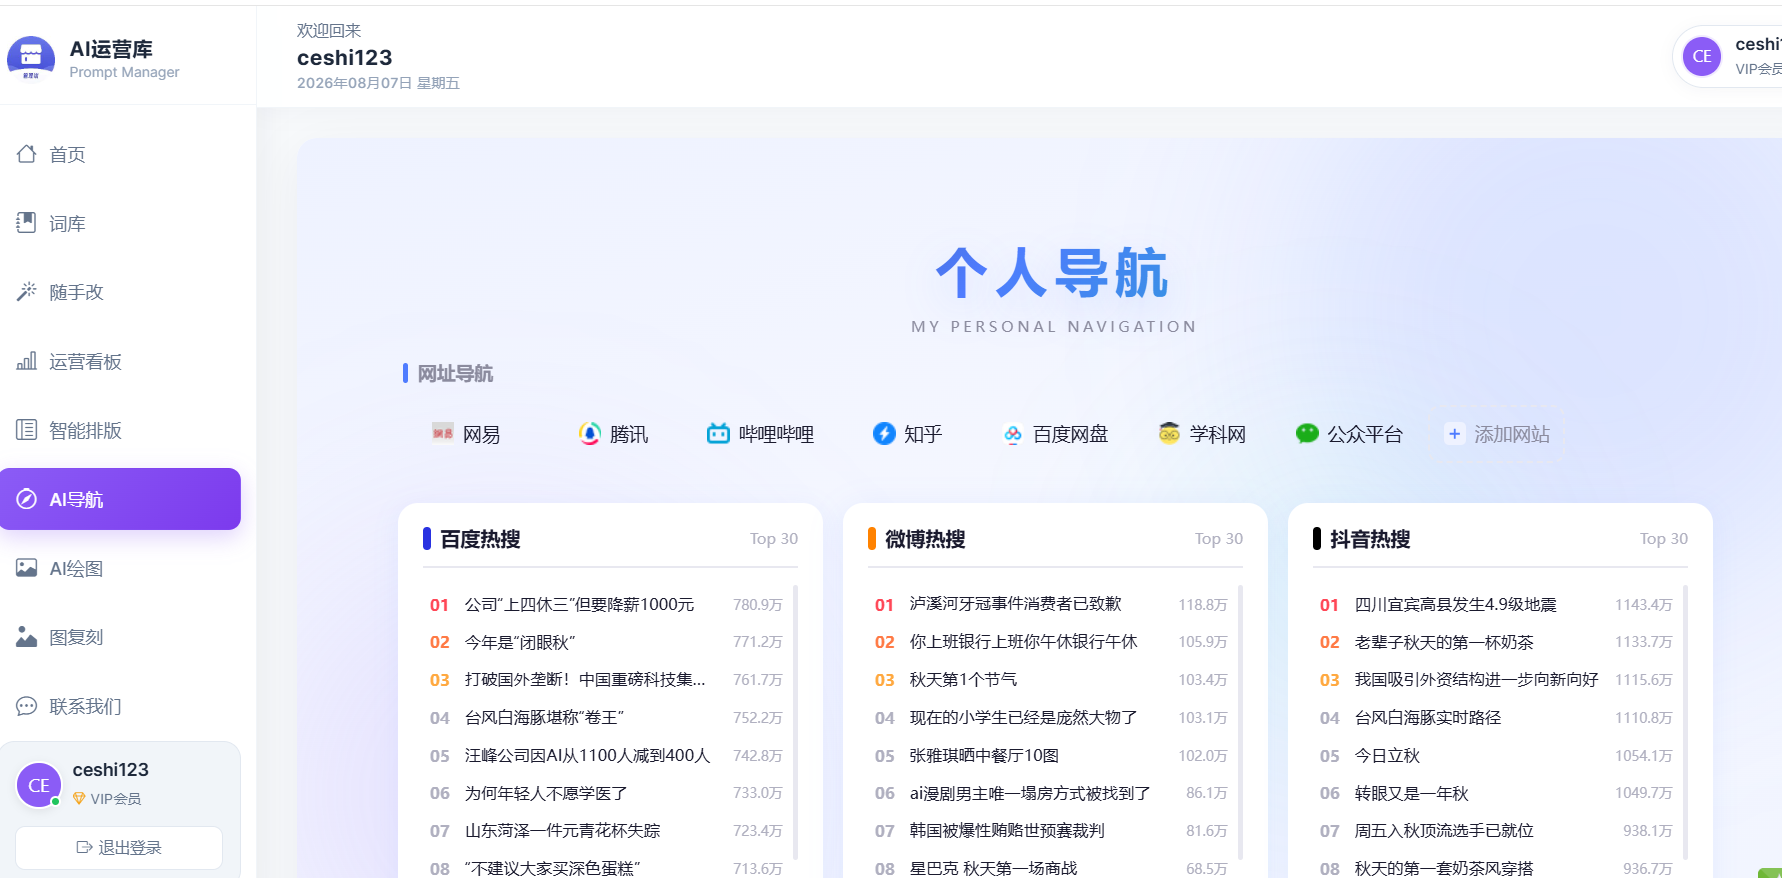Viewport: 1782px width, 878px height.
Task: Open Weibo topic 泸溪河牙冠事件消费者已致歉
Action: [x=1015, y=604]
